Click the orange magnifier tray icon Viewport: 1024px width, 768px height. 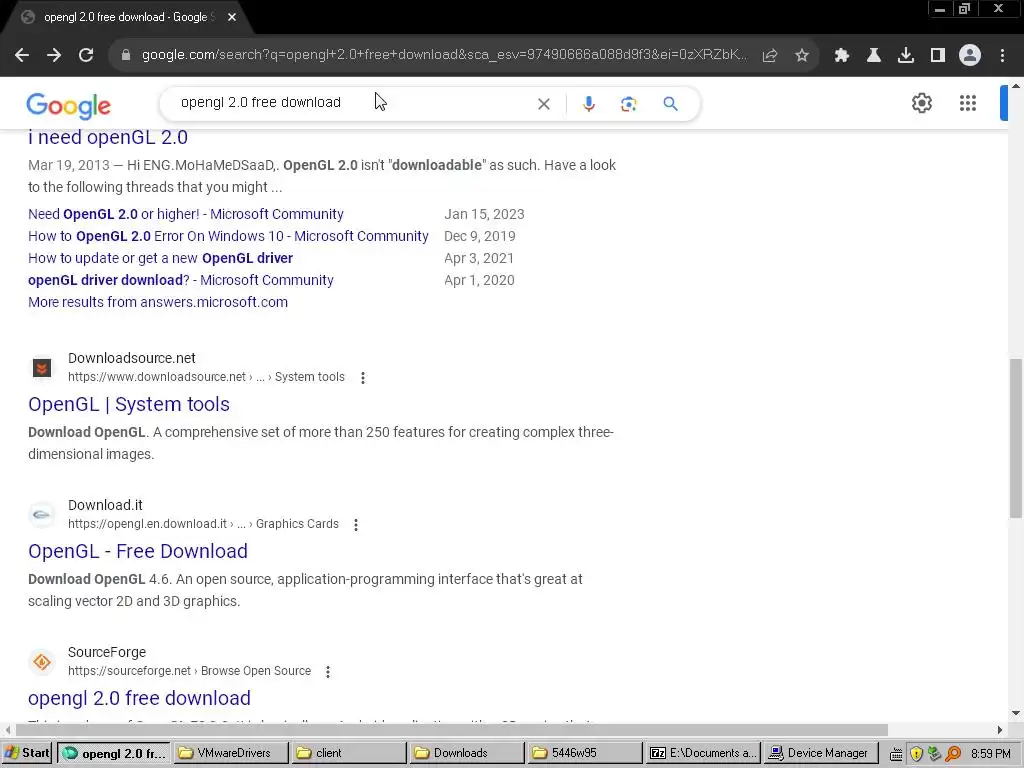(x=953, y=754)
